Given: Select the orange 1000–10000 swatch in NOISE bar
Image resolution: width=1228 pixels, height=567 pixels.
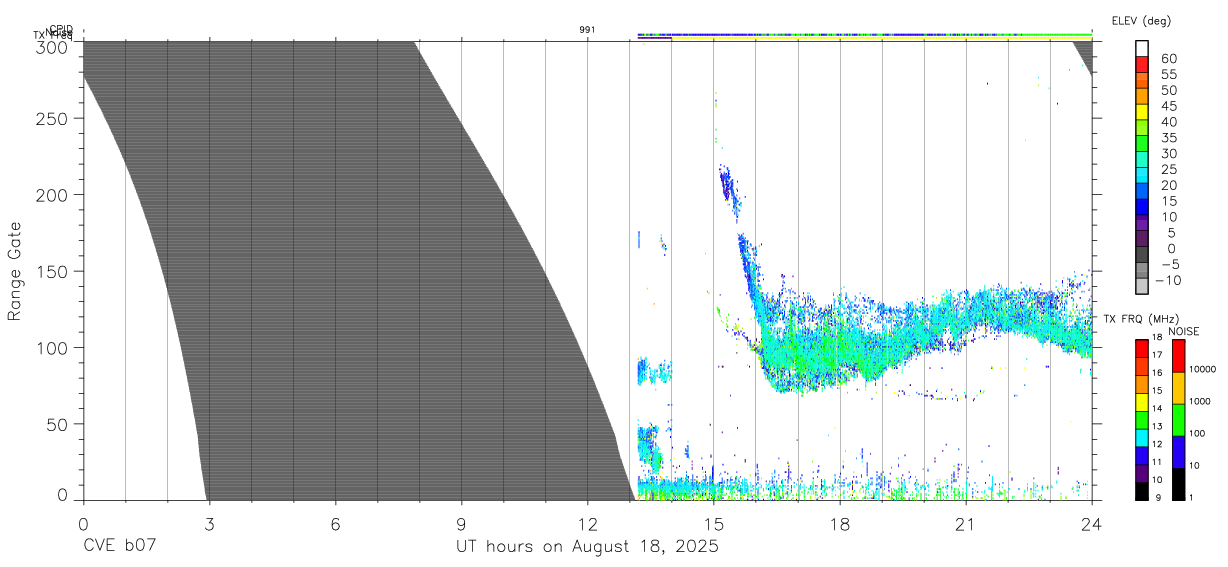Looking at the screenshot, I should [1177, 388].
